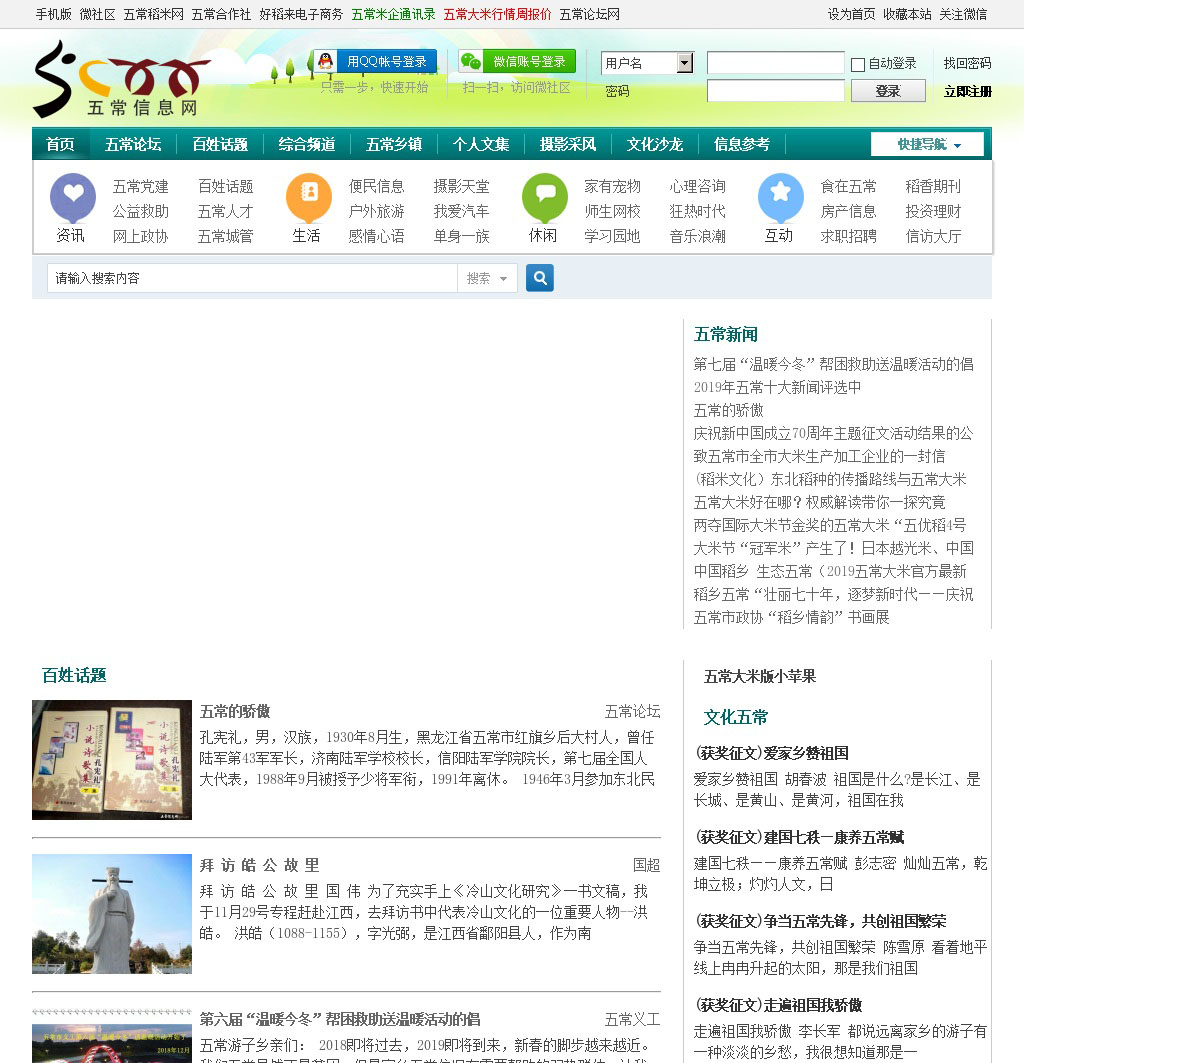Log in with WeChat account button

click(x=517, y=62)
